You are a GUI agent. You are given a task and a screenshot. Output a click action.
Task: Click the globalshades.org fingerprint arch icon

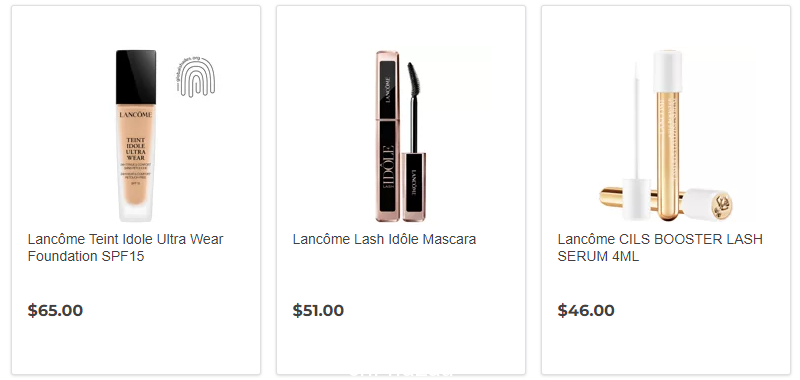pos(195,78)
